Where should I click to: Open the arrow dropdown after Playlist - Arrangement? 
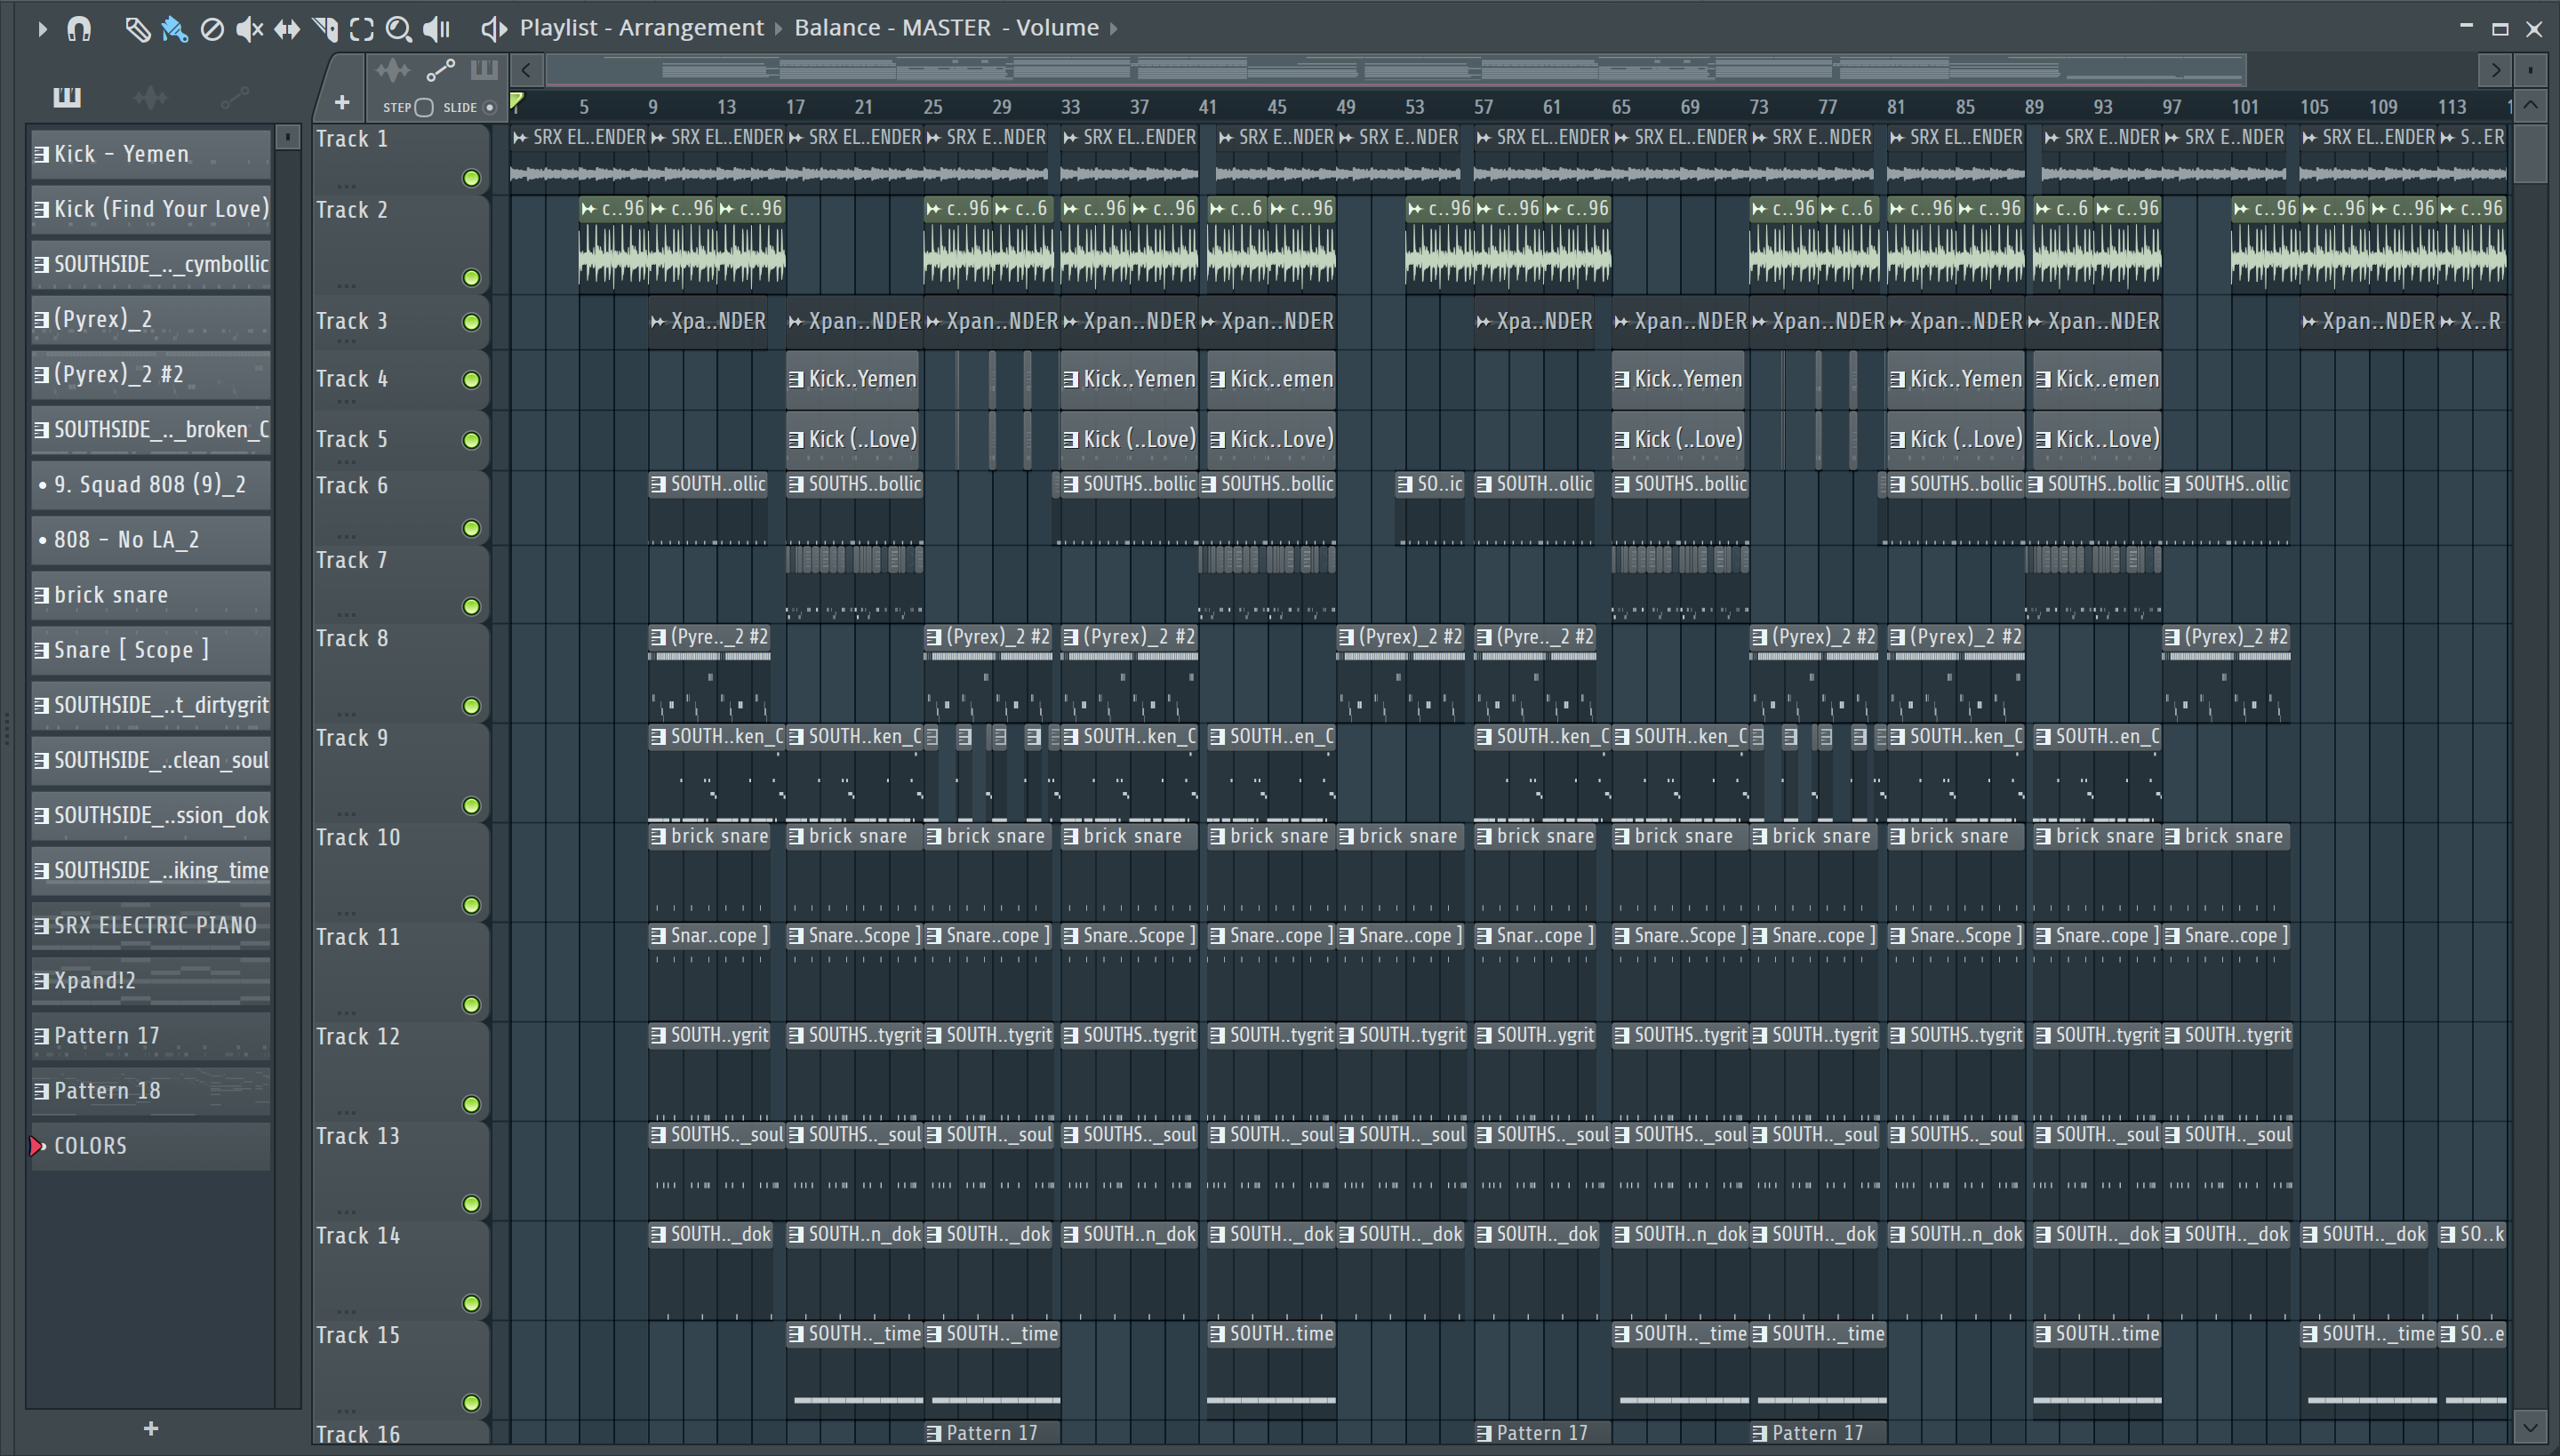click(x=779, y=29)
